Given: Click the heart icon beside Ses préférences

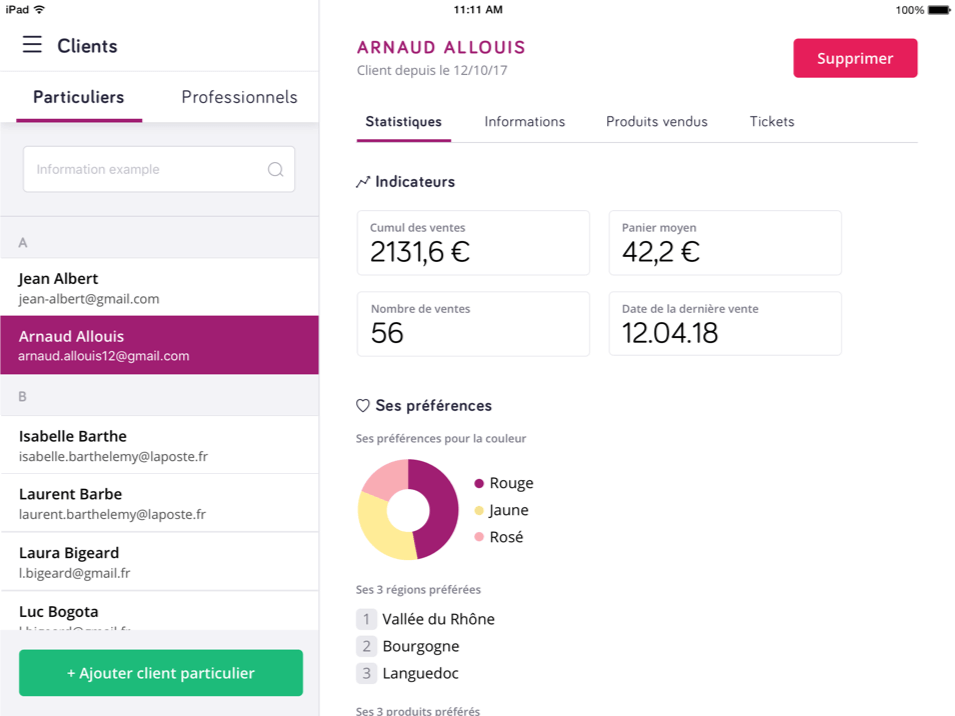Looking at the screenshot, I should [x=362, y=405].
